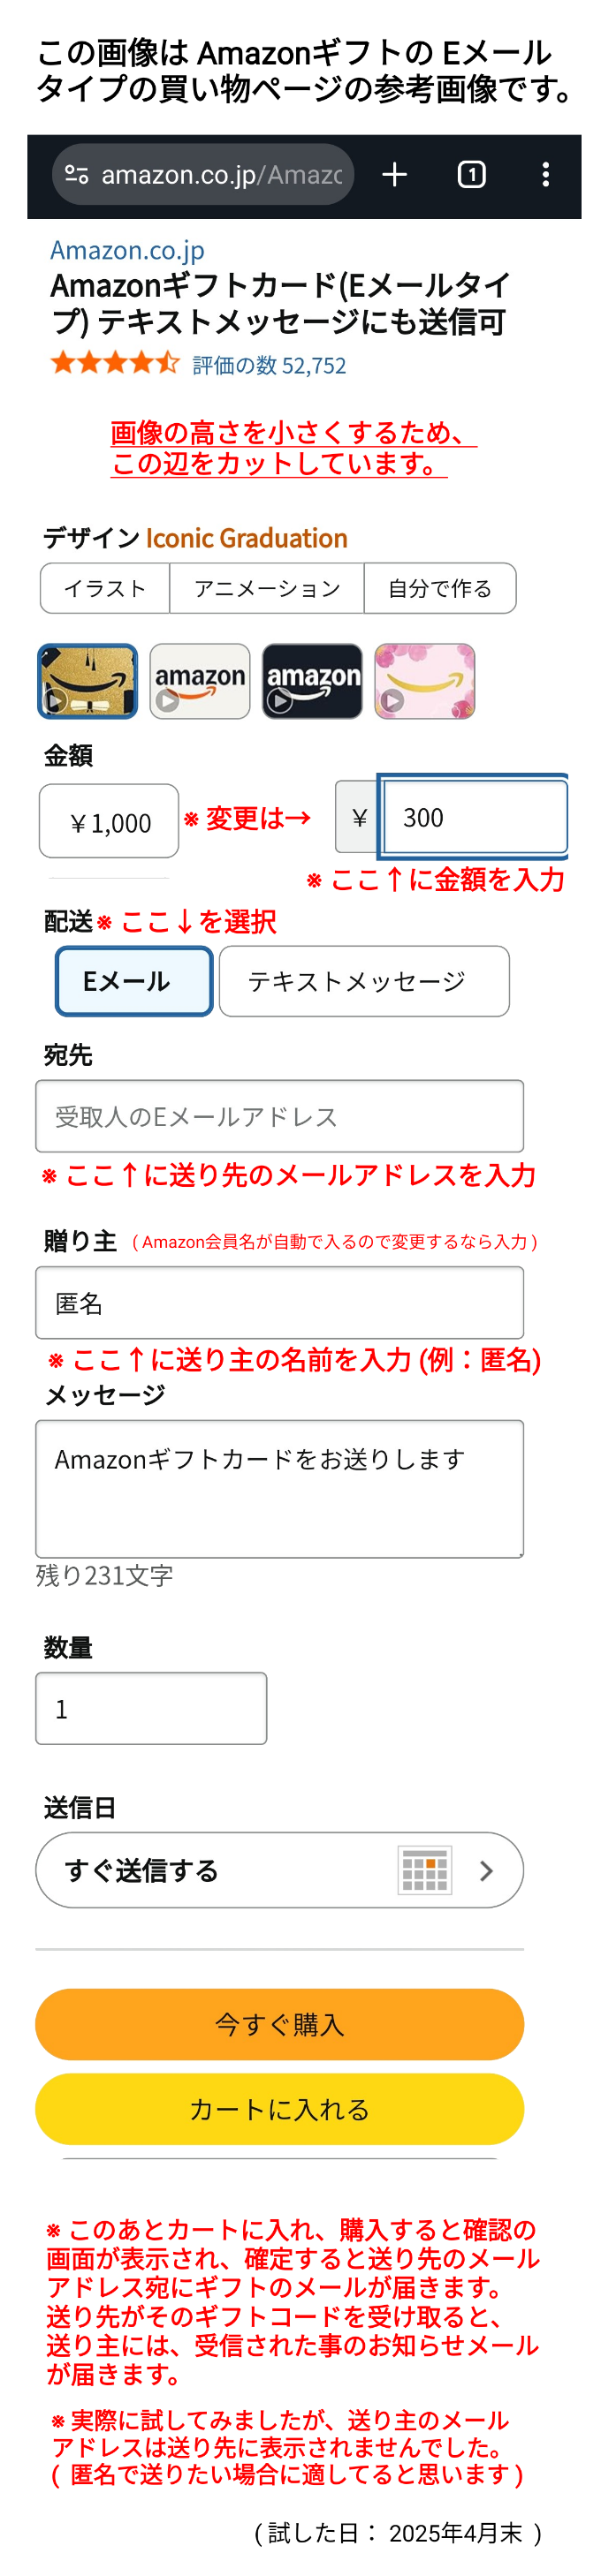Tap the 今すぐ購入 button
Image resolution: width=601 pixels, height=2576 pixels.
280,2024
